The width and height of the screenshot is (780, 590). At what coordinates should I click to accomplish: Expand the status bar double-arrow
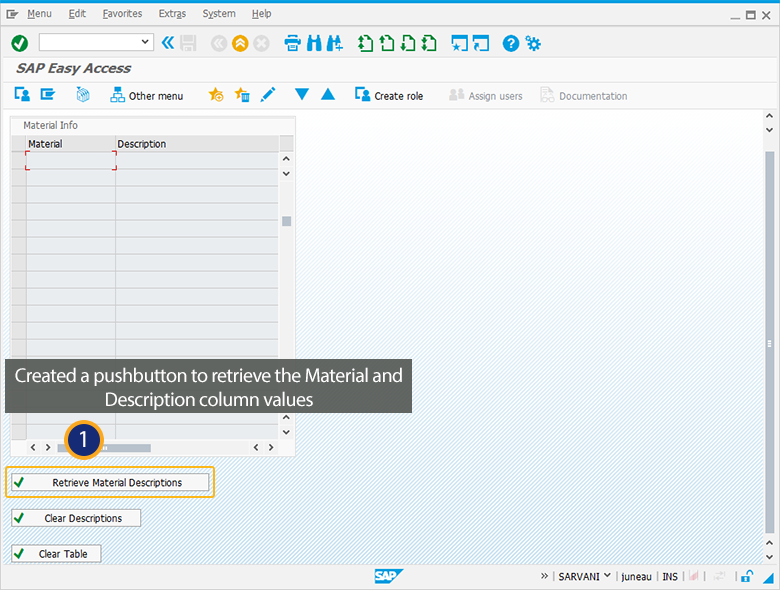(x=544, y=576)
